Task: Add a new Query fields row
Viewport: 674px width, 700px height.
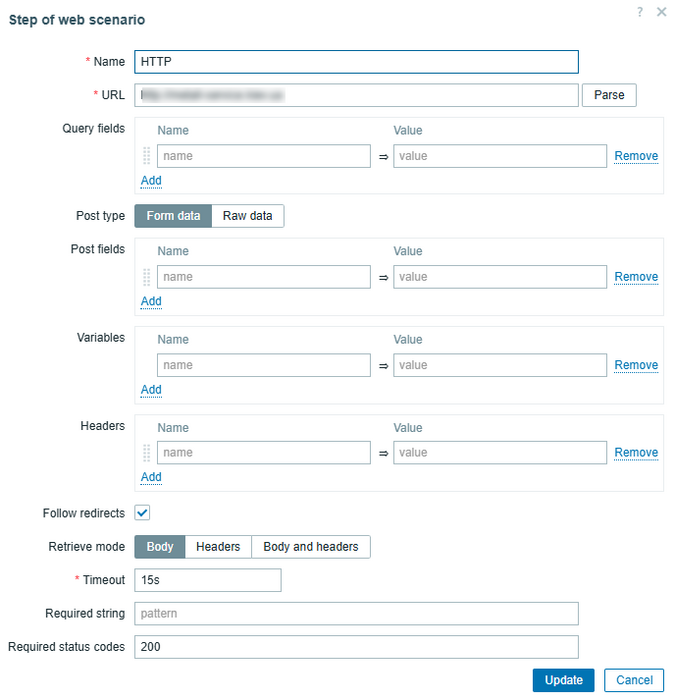Action: (x=151, y=181)
